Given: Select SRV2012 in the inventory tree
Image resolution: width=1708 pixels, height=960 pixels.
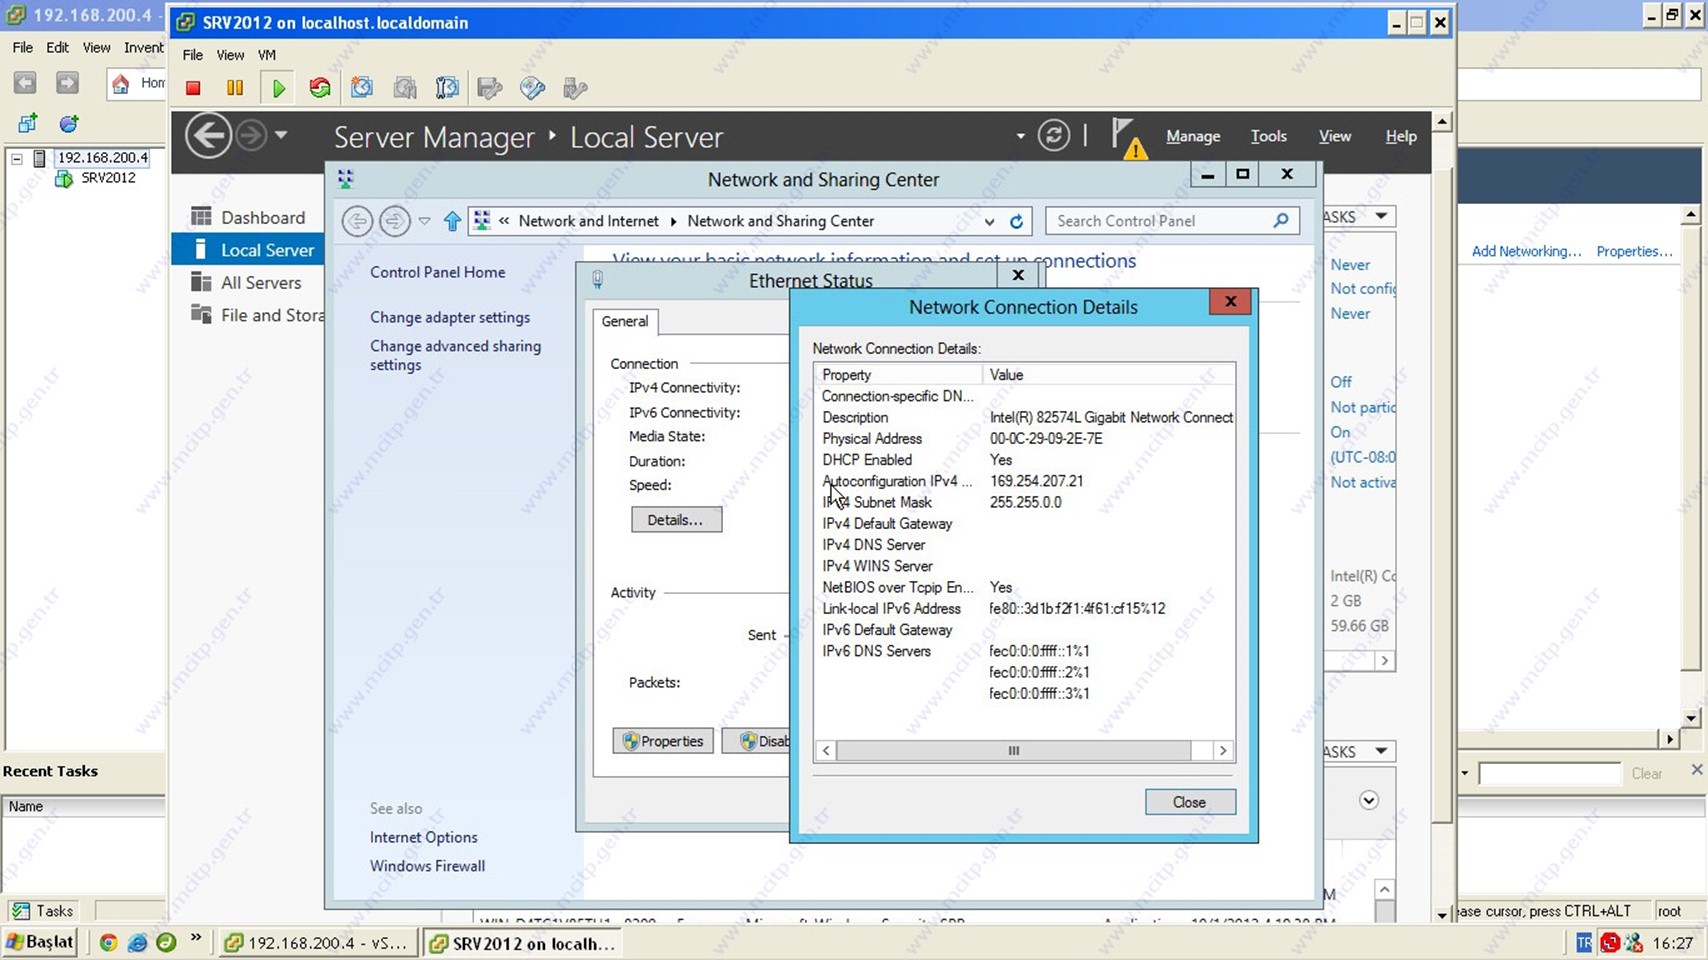Looking at the screenshot, I should click(108, 178).
